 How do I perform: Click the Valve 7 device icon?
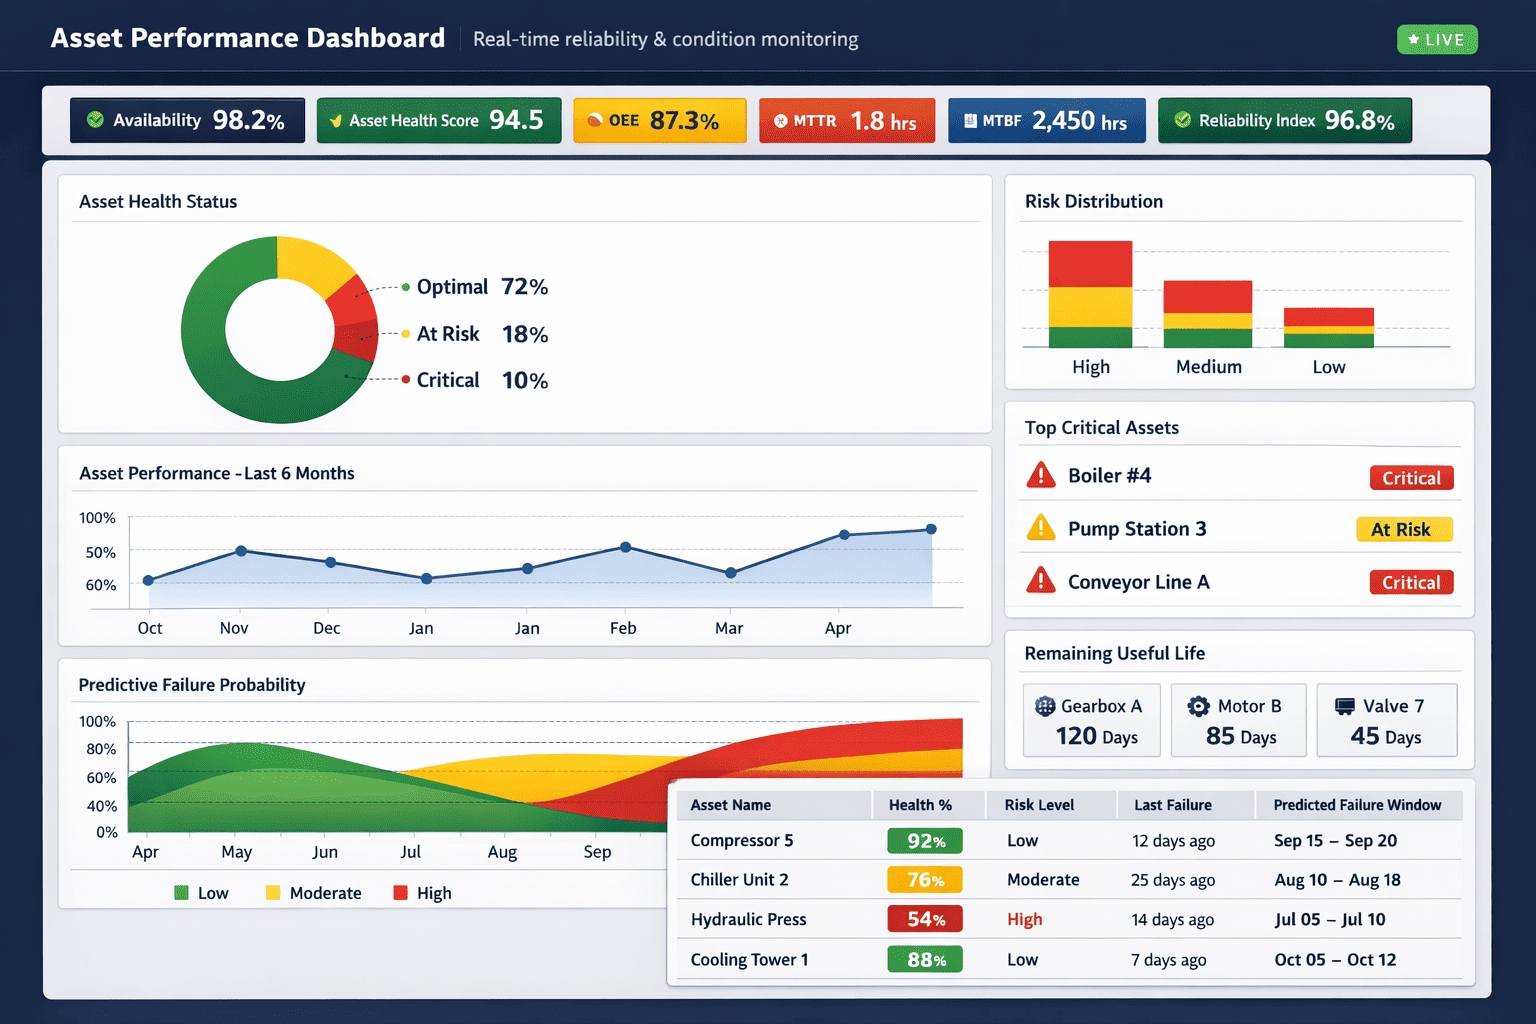tap(1345, 706)
